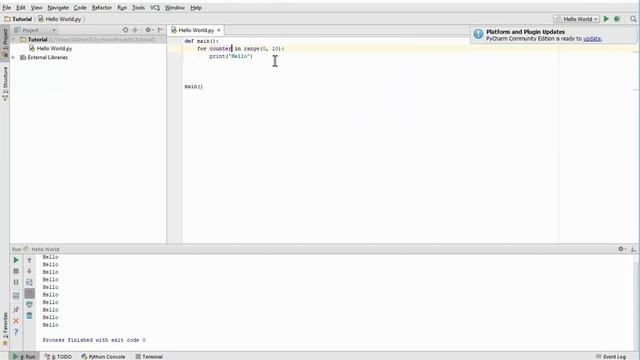Open the View menu
The image size is (640, 360).
[36, 8]
